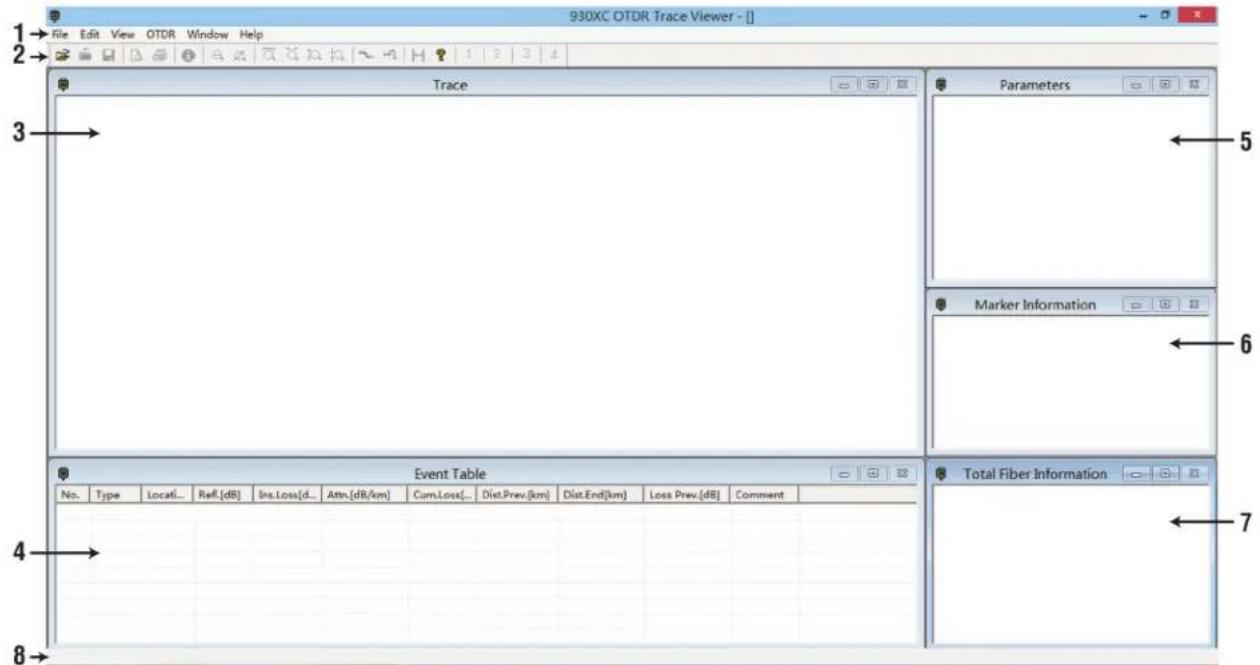This screenshot has height=665, width=1260.
Task: Close the Total Fiber Information panel
Action: click(1197, 472)
